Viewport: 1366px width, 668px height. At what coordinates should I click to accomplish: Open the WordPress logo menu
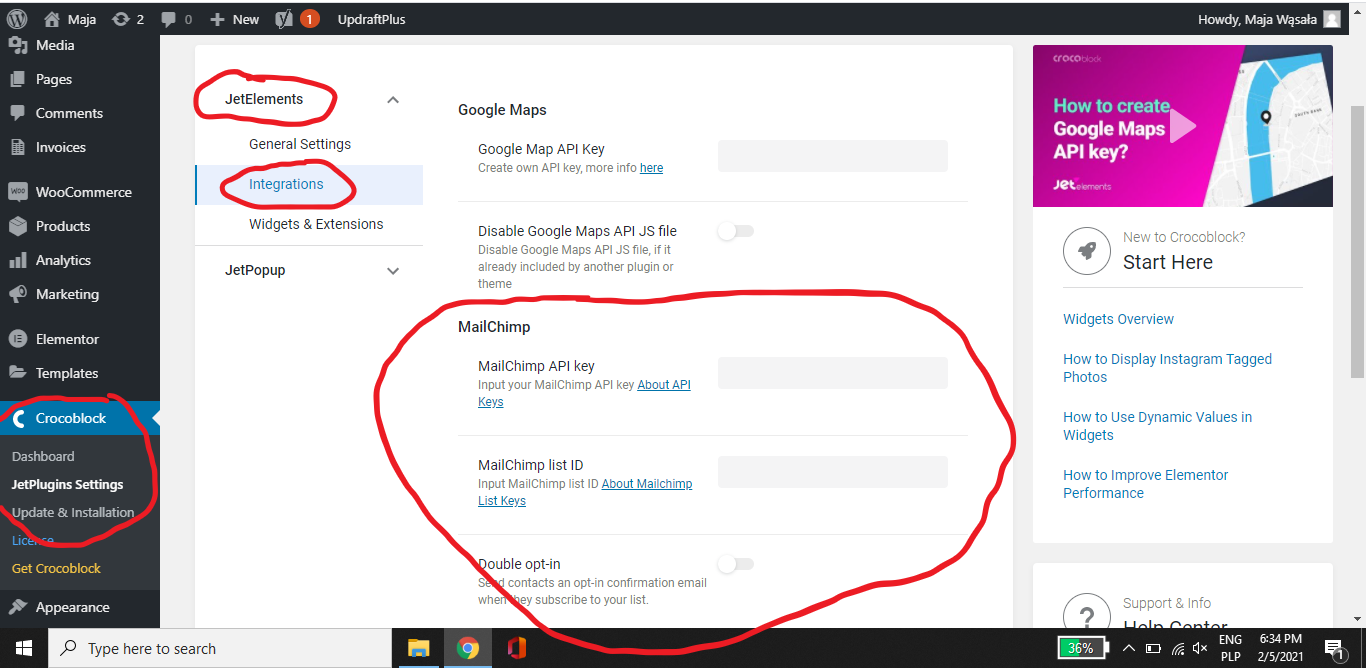(x=17, y=18)
